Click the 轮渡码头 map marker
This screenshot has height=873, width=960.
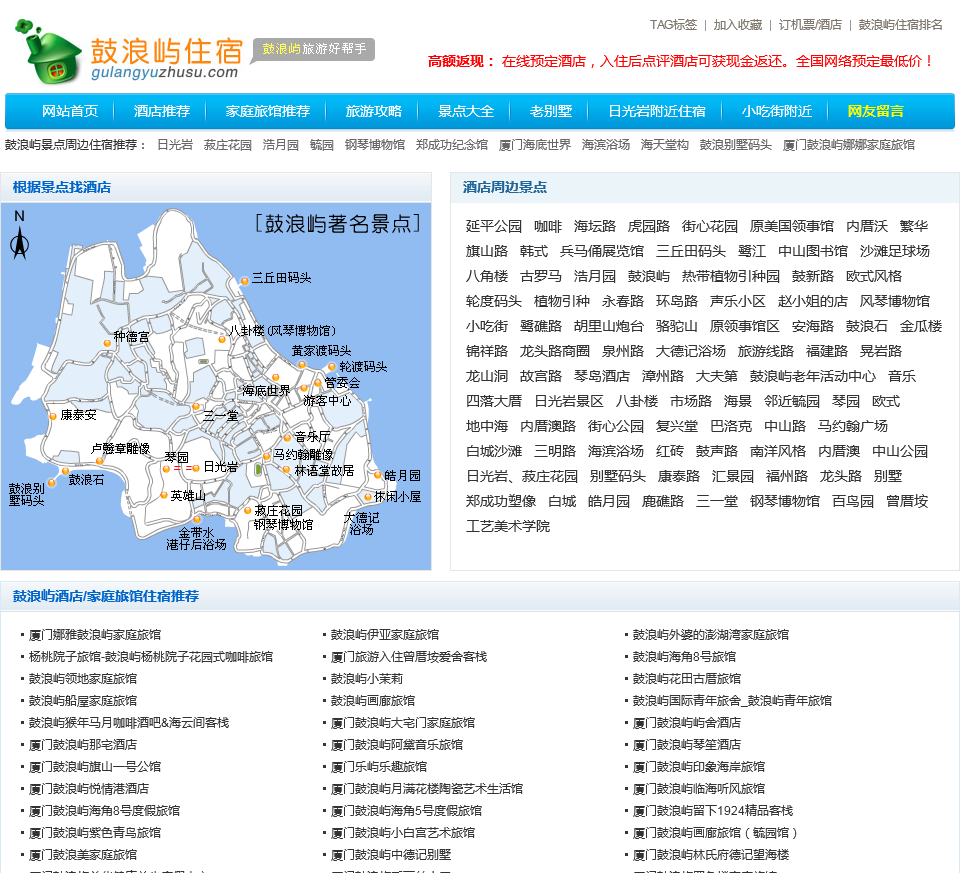tap(332, 367)
